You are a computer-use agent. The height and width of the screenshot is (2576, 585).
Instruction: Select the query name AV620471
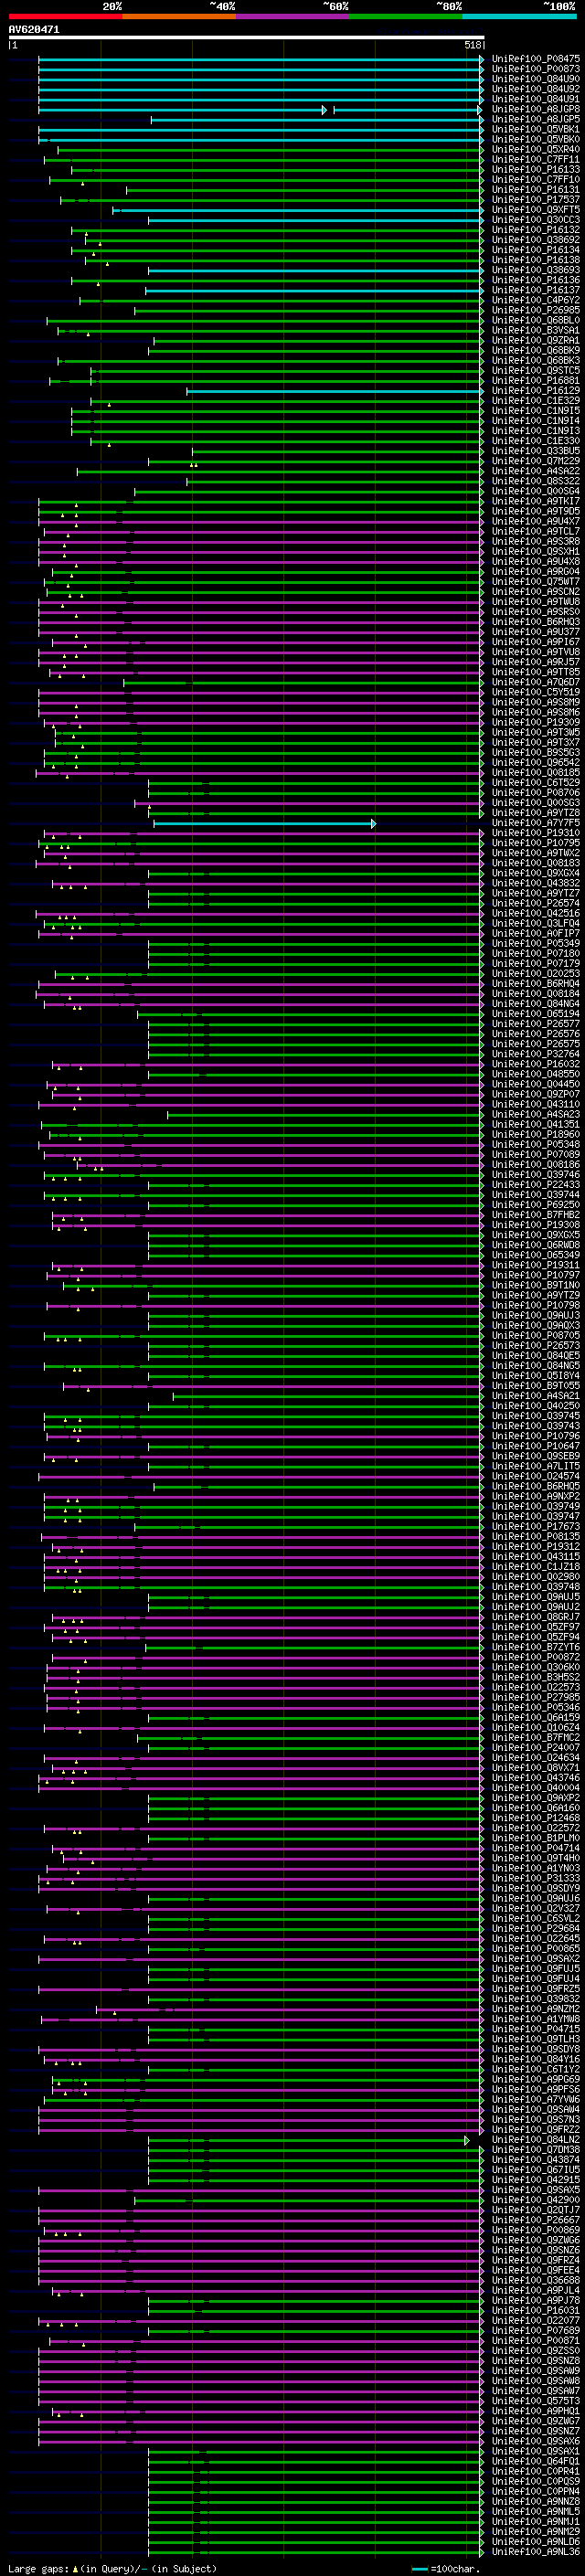pyautogui.click(x=34, y=30)
